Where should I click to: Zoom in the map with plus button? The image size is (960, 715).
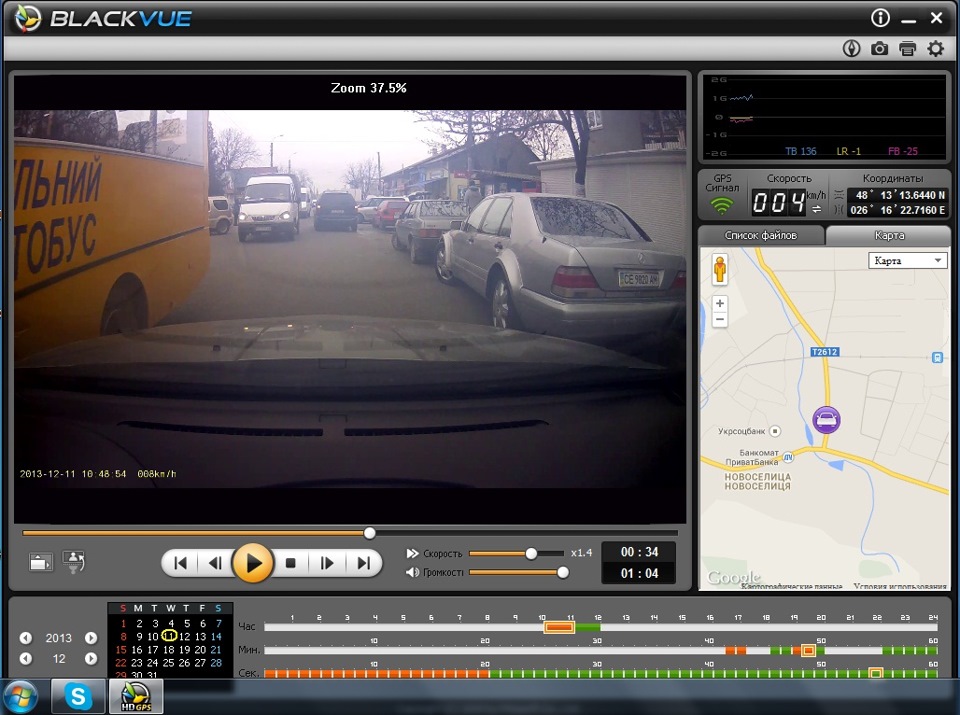coord(720,303)
